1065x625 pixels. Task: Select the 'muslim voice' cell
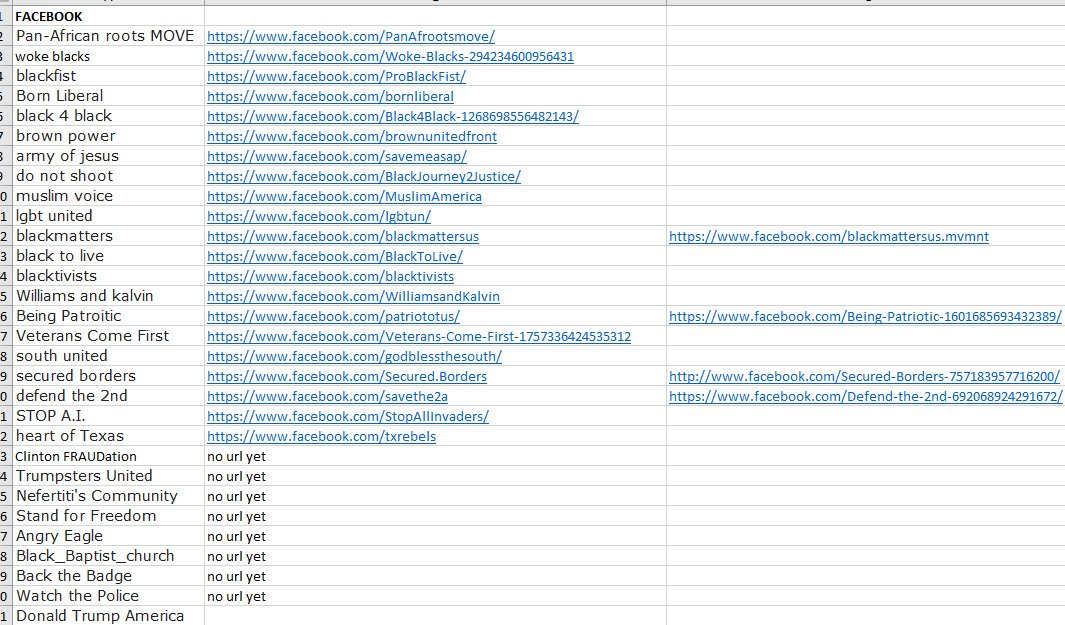pos(108,196)
